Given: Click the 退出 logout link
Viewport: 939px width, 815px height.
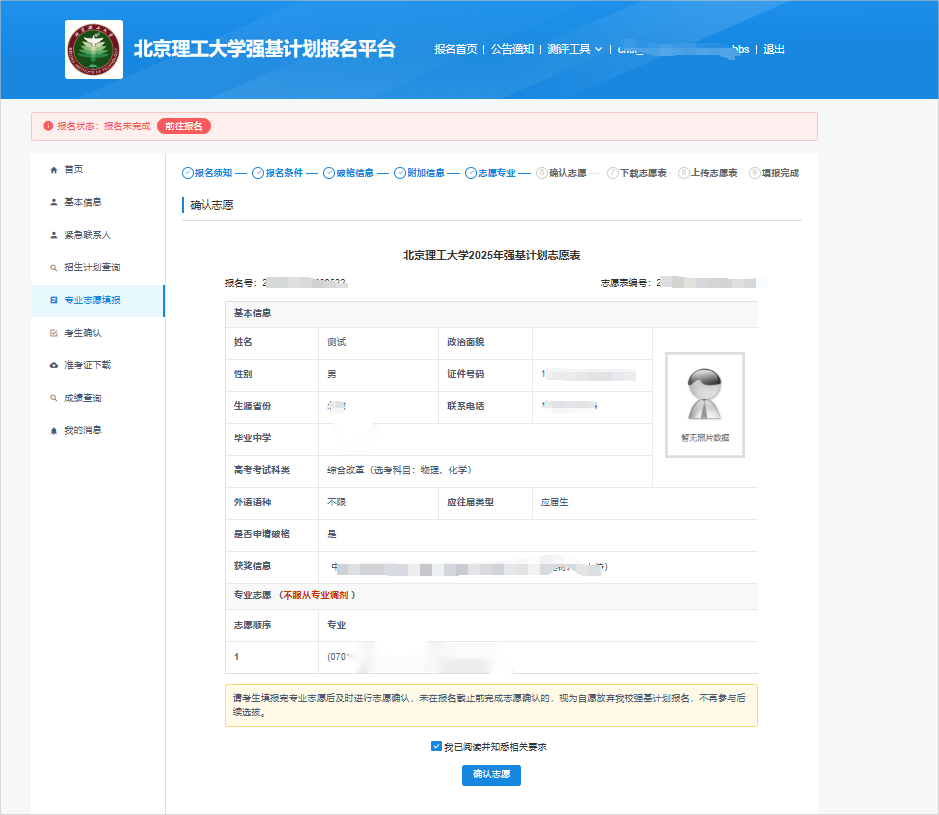Looking at the screenshot, I should click(x=774, y=49).
